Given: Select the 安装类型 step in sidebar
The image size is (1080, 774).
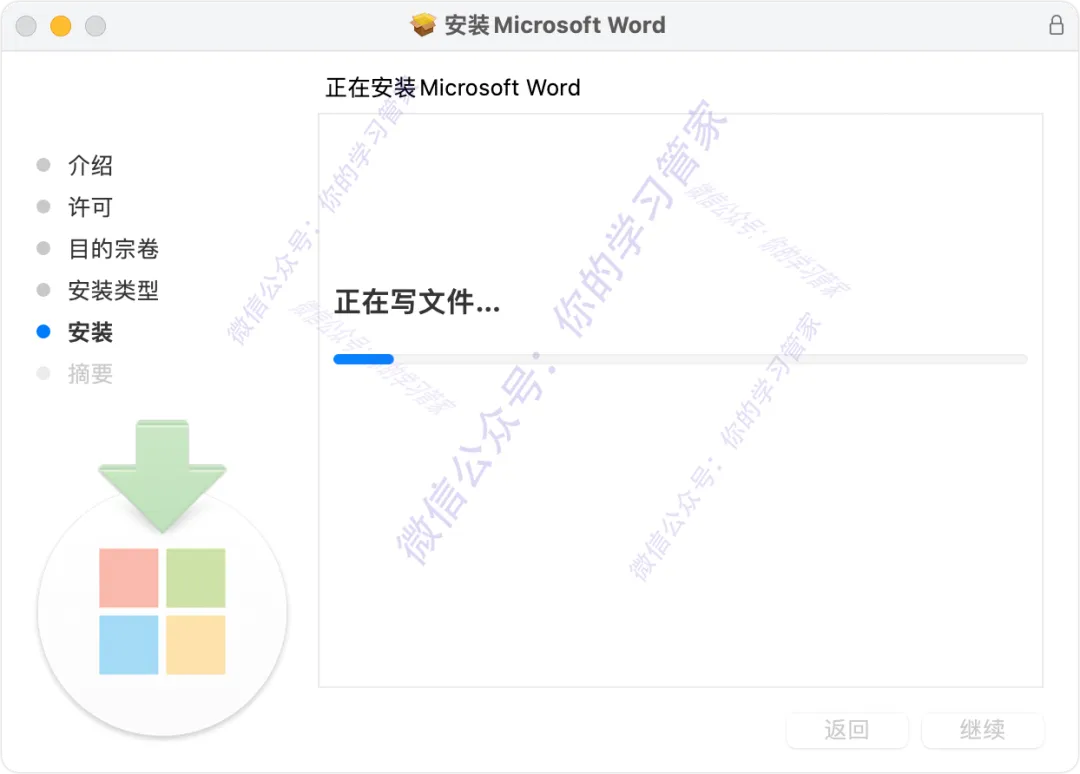Looking at the screenshot, I should click(x=114, y=291).
